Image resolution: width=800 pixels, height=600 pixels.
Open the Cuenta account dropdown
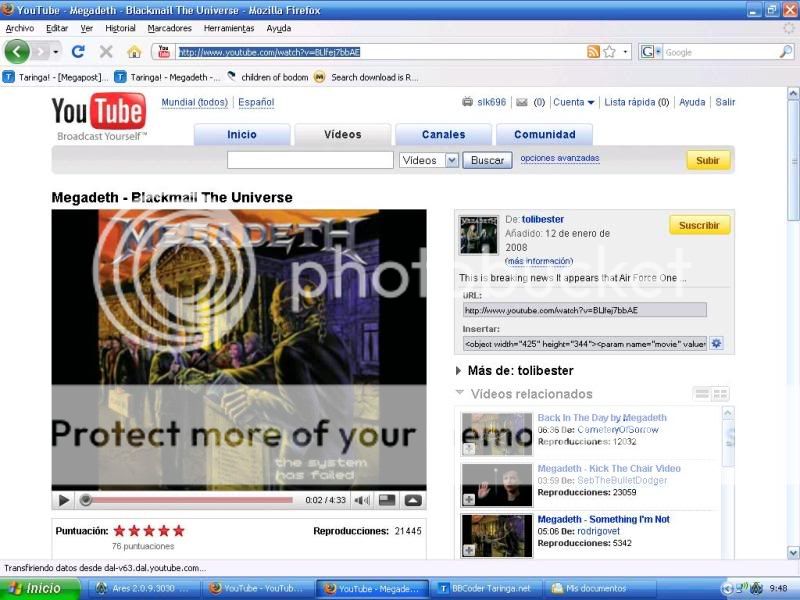[574, 102]
